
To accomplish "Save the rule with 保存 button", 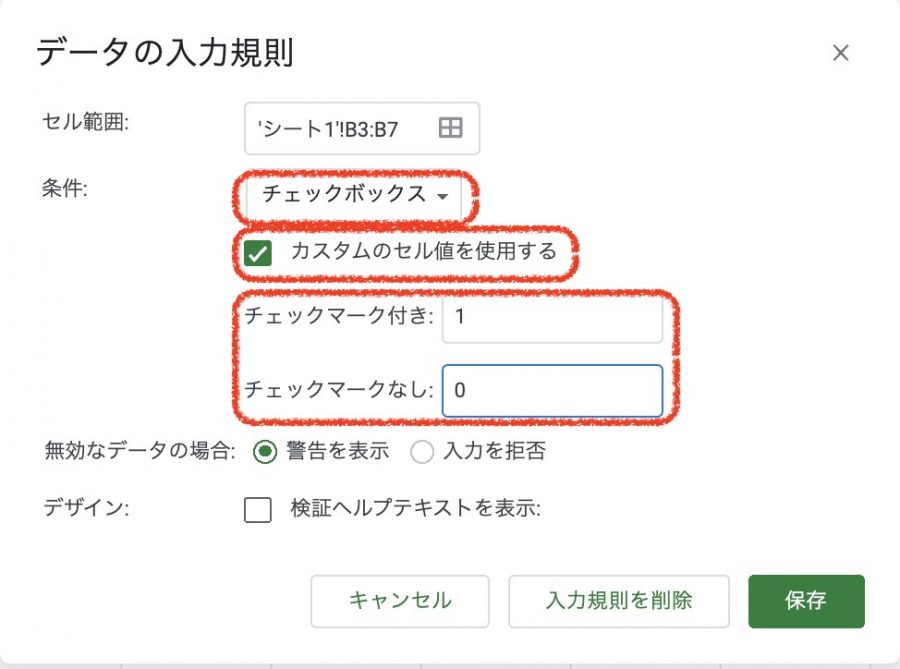I will tap(806, 601).
